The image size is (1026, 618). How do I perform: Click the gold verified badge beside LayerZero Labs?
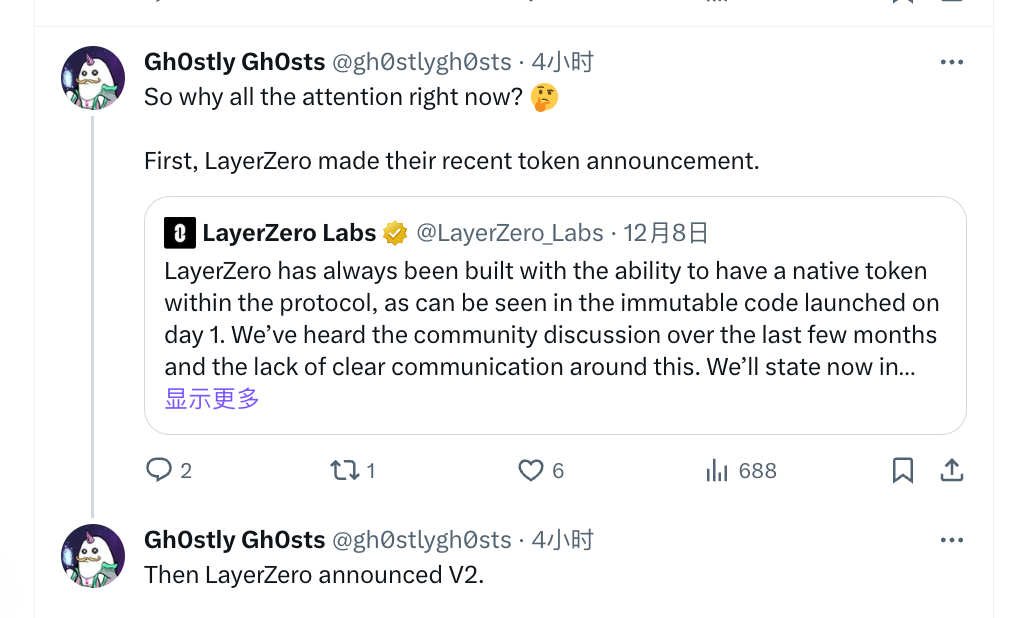coord(395,233)
